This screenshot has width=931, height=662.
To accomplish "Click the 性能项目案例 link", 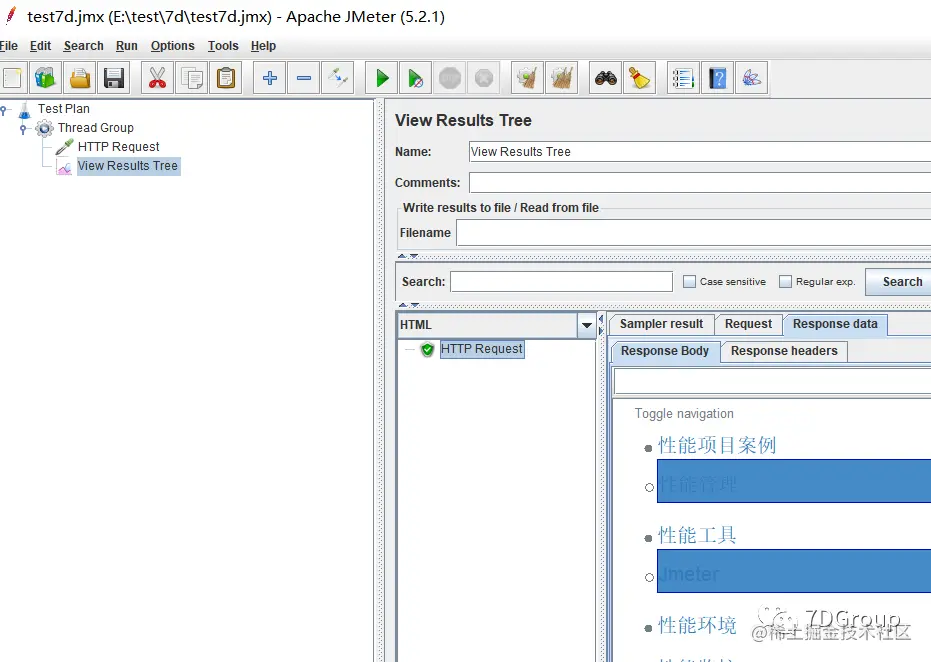I will (x=717, y=445).
